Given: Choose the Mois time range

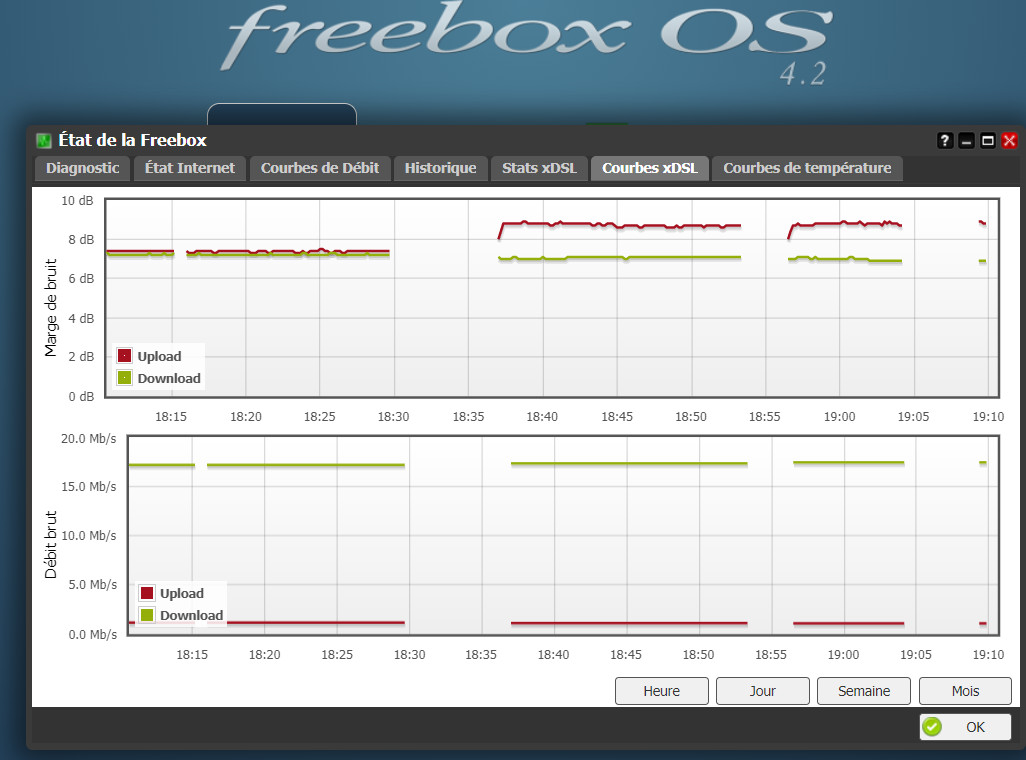Looking at the screenshot, I should [x=965, y=691].
